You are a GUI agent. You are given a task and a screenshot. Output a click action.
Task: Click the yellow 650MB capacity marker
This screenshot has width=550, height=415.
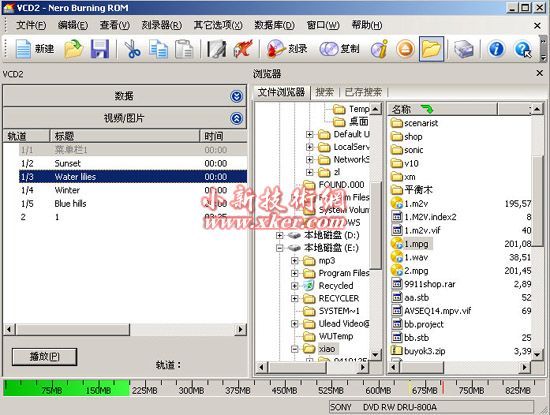point(409,388)
